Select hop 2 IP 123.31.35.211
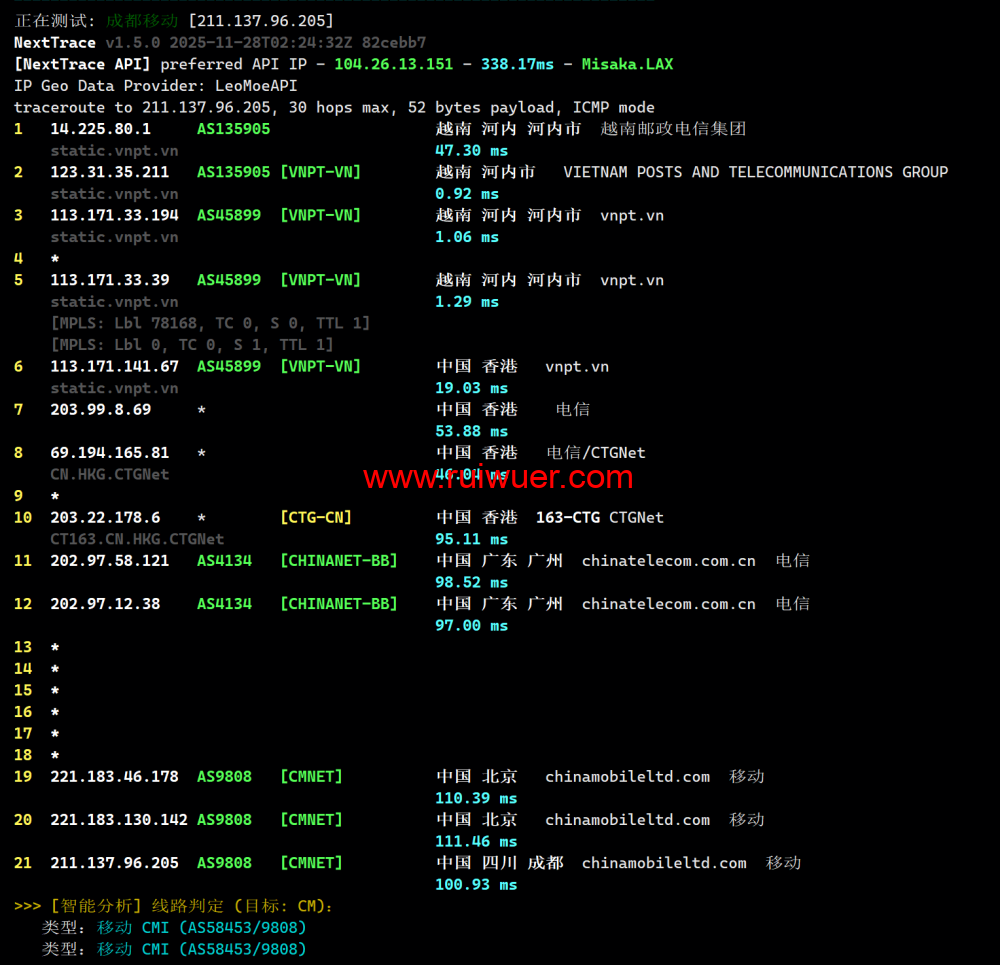This screenshot has height=965, width=1000. pos(110,172)
